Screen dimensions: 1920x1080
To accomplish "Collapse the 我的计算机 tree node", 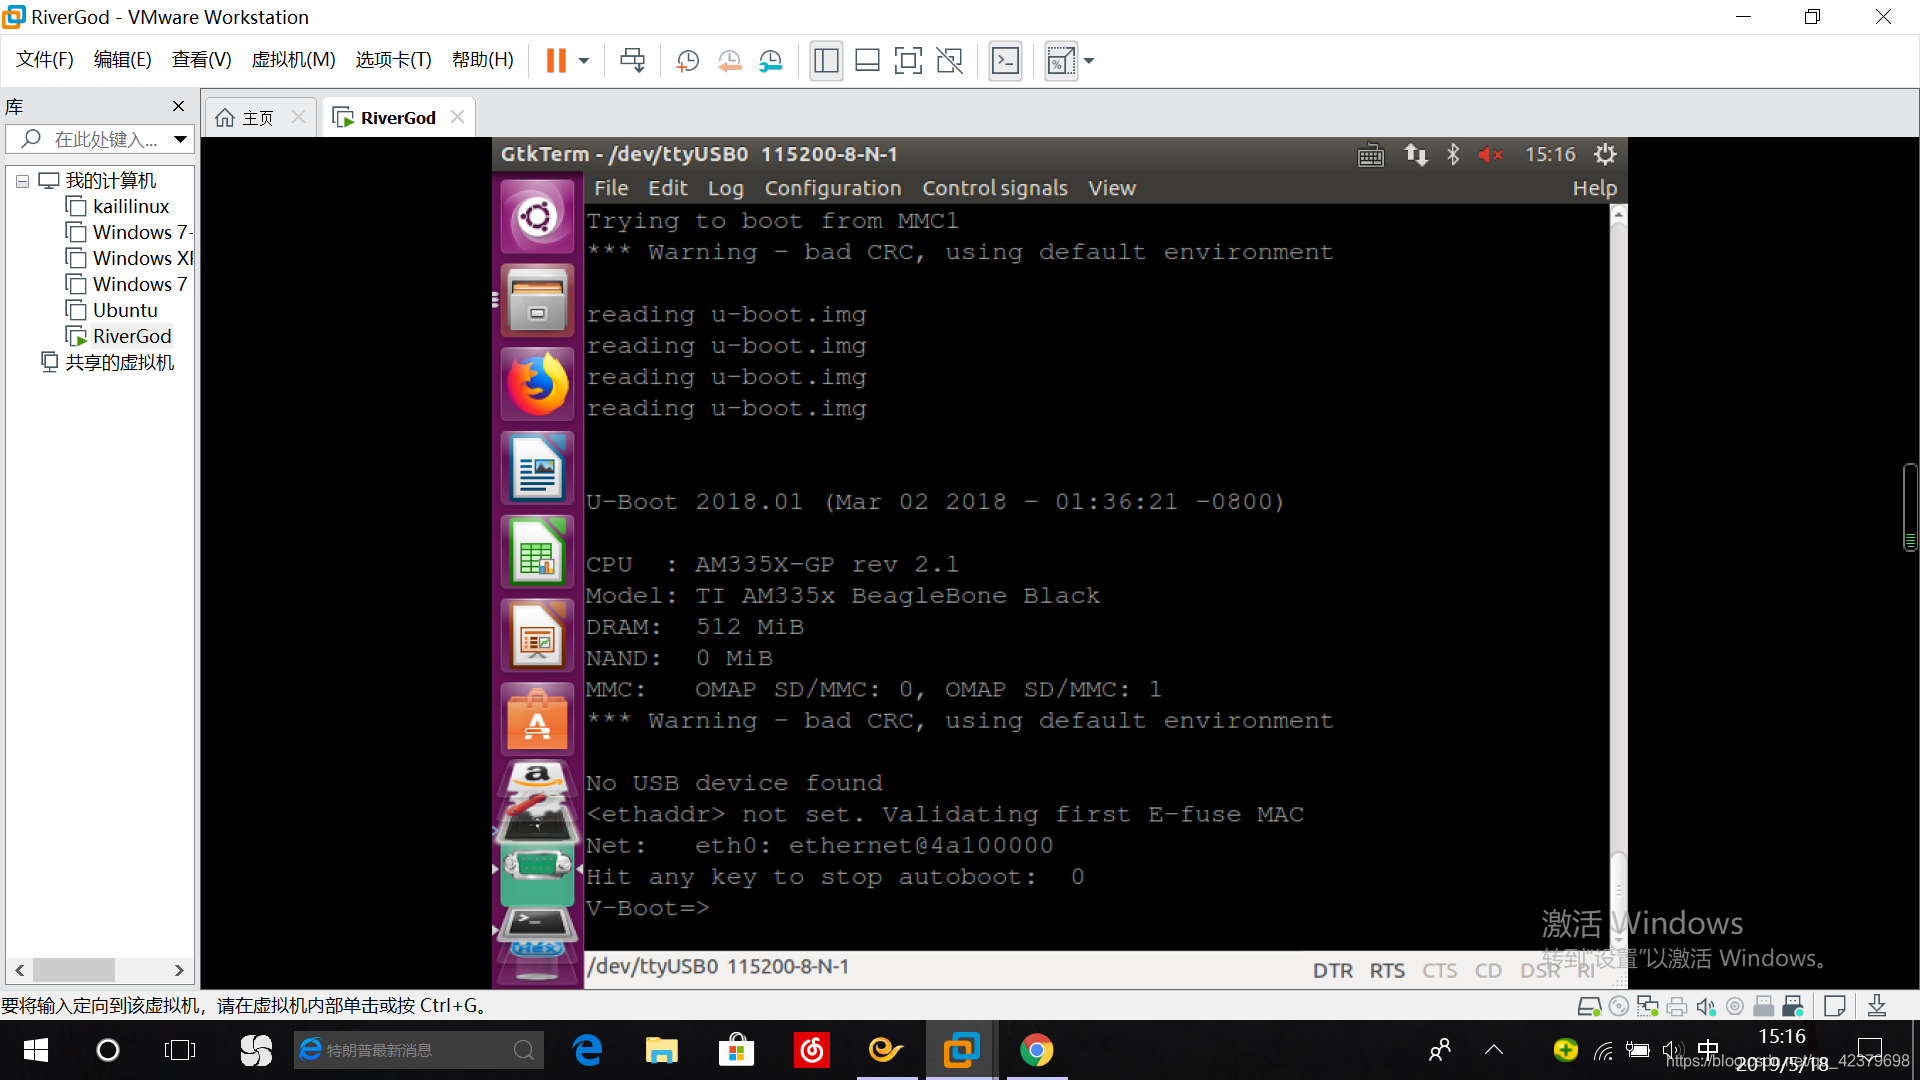I will tap(22, 181).
